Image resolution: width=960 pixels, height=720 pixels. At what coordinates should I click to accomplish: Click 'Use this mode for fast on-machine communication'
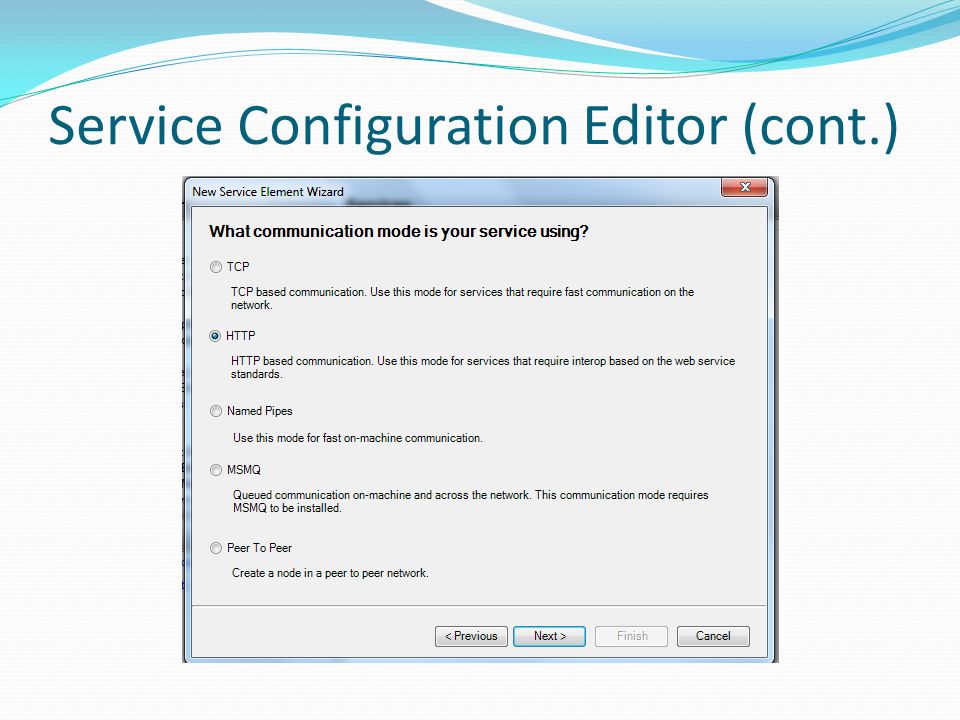click(x=358, y=438)
